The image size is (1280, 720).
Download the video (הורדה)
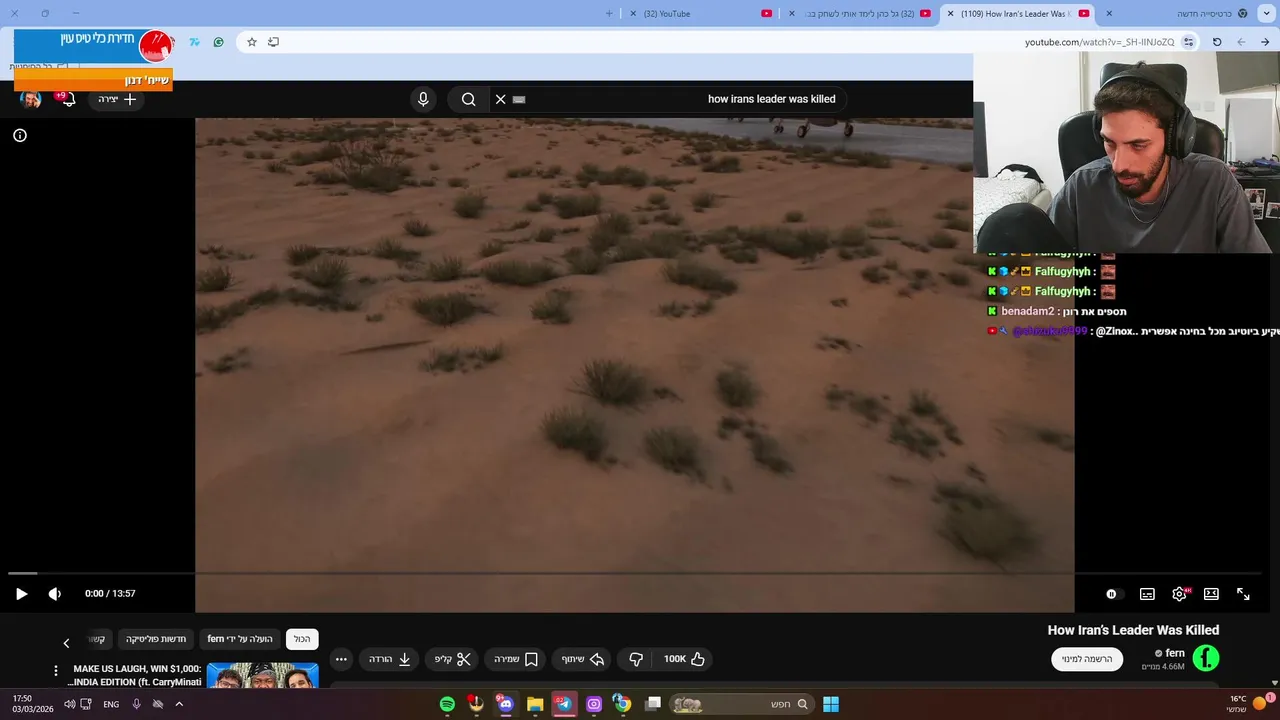click(x=391, y=659)
